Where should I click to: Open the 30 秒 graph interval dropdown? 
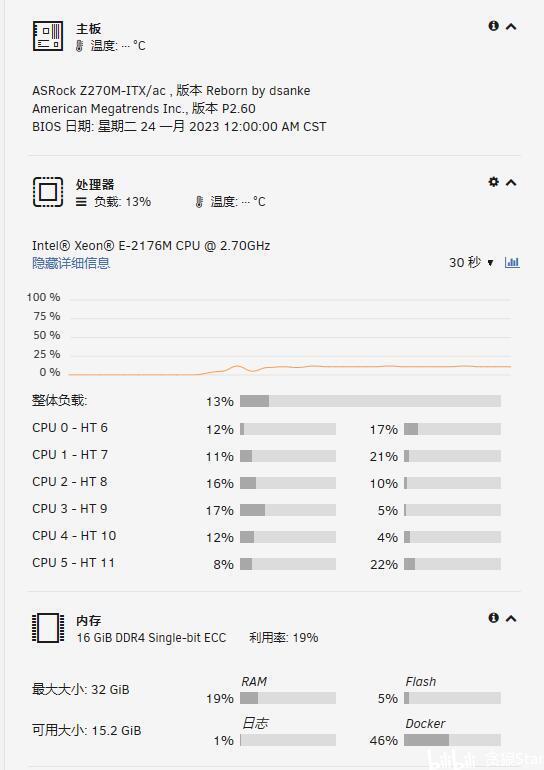point(471,263)
